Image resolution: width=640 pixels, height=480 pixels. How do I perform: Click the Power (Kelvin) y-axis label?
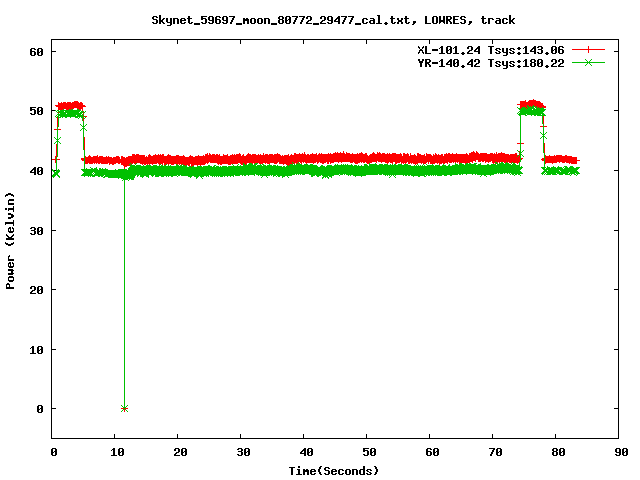coord(10,241)
